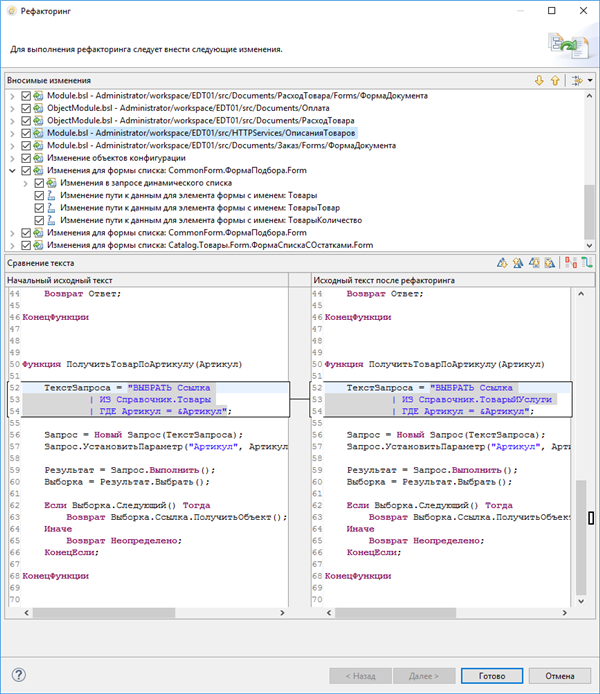The height and width of the screenshot is (694, 600).
Task: Go to next change arrow in changes toolbar
Action: 540,80
